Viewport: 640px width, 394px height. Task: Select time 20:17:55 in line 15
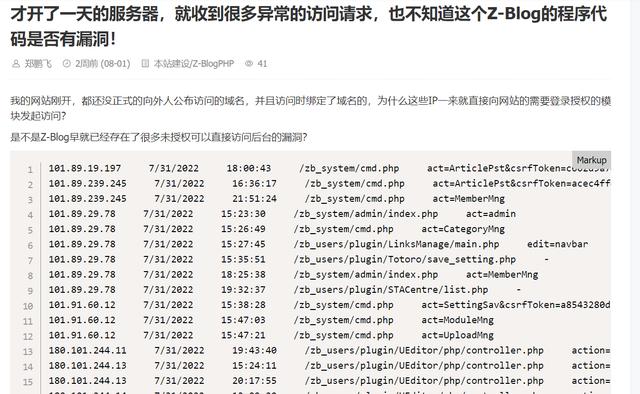pos(255,381)
